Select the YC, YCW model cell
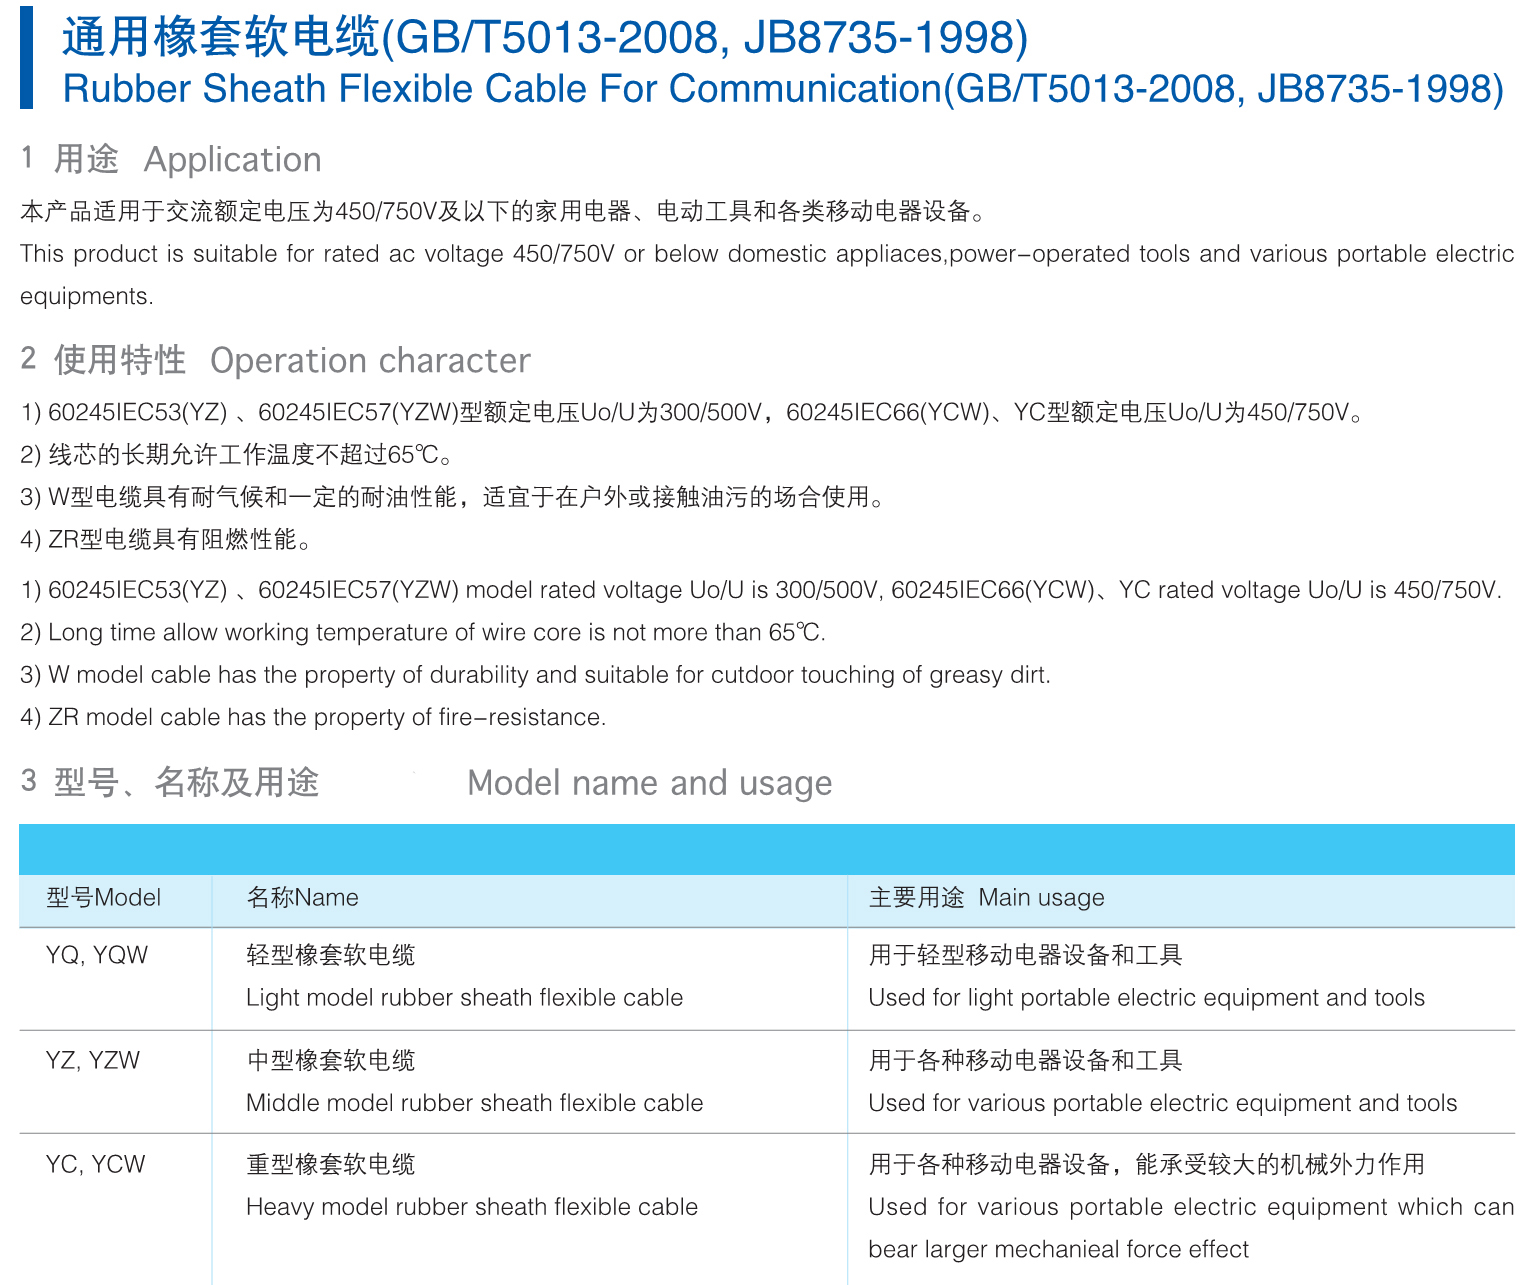The height and width of the screenshot is (1285, 1538). (96, 1164)
